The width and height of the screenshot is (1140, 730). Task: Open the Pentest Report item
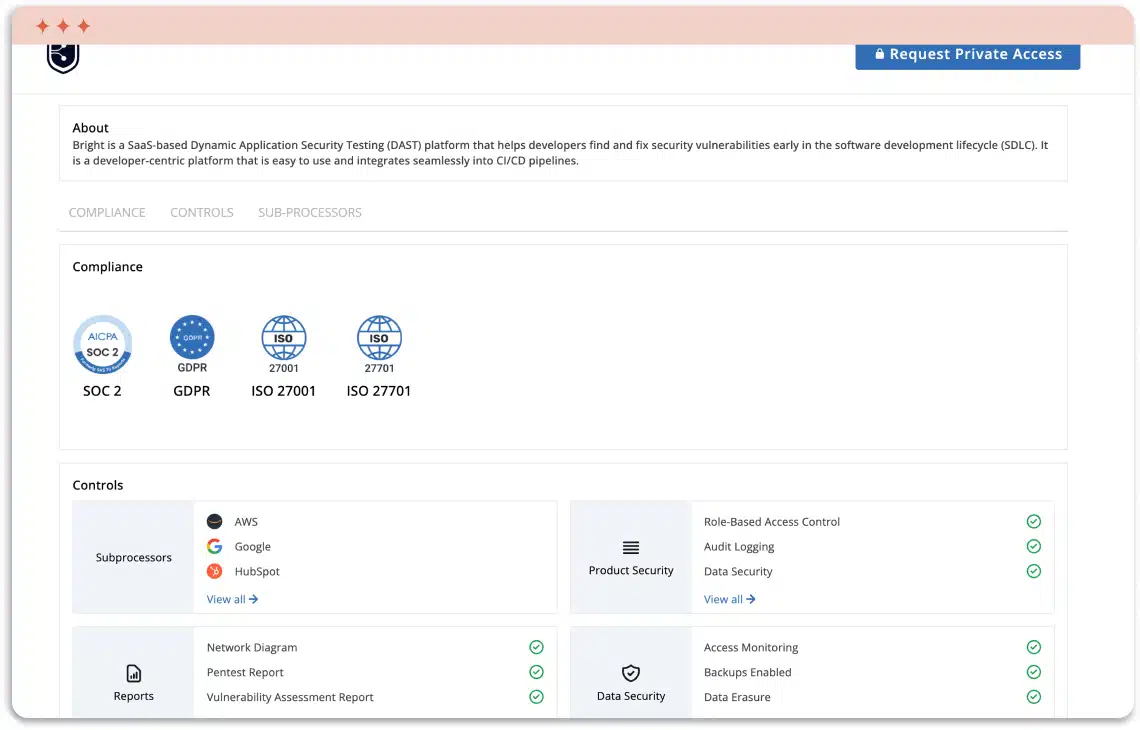point(245,672)
